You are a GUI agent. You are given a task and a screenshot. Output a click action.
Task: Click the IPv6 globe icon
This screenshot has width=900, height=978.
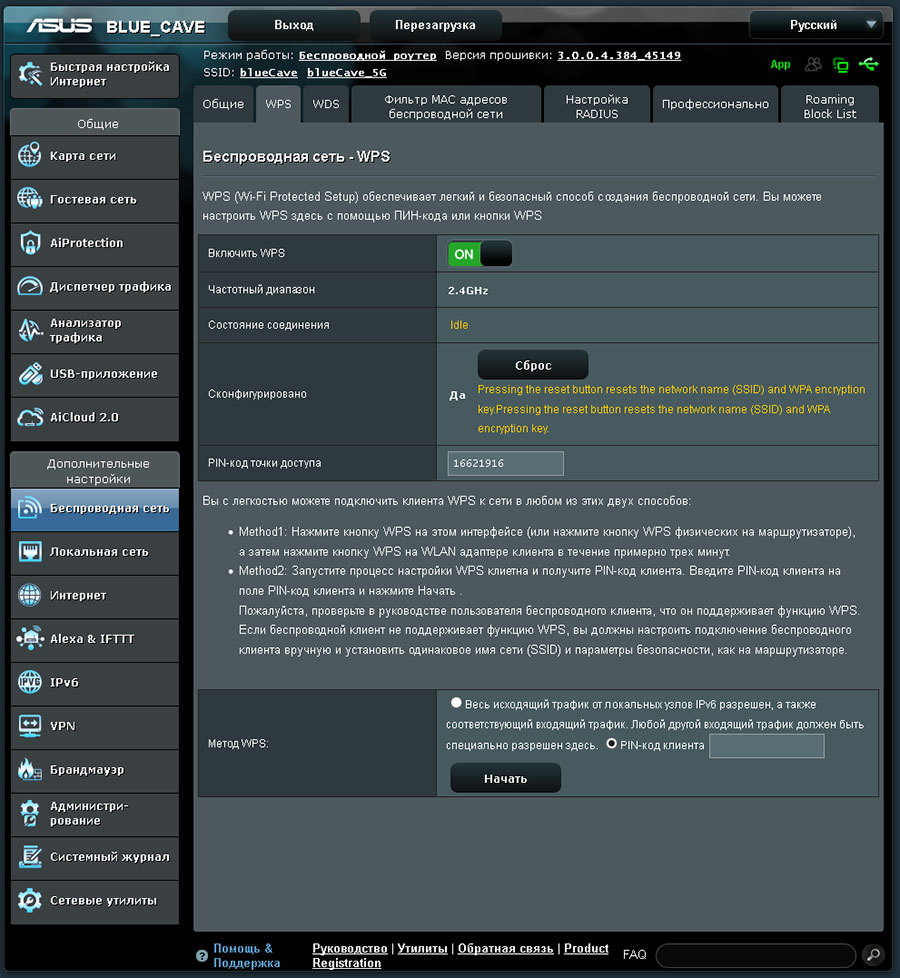click(29, 682)
